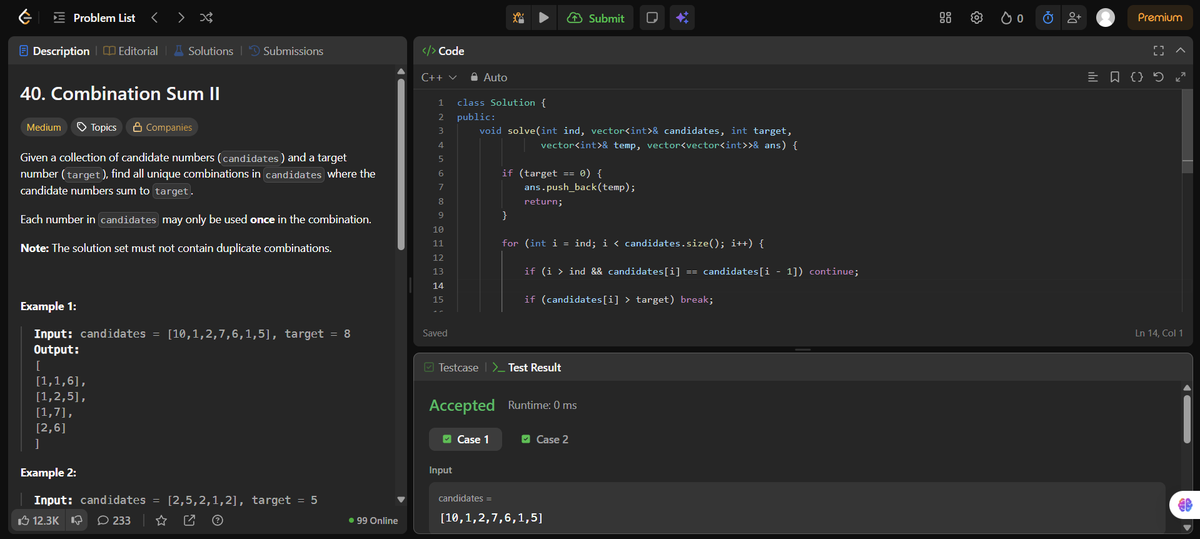Viewport: 1200px width, 539px height.
Task: Select Case 1 result
Action: 465,439
